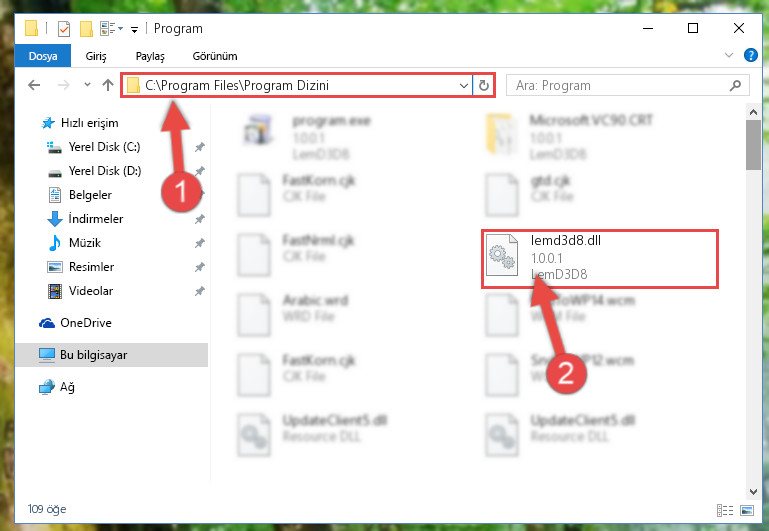Select the lemd3d8.dll file

[x=599, y=258]
